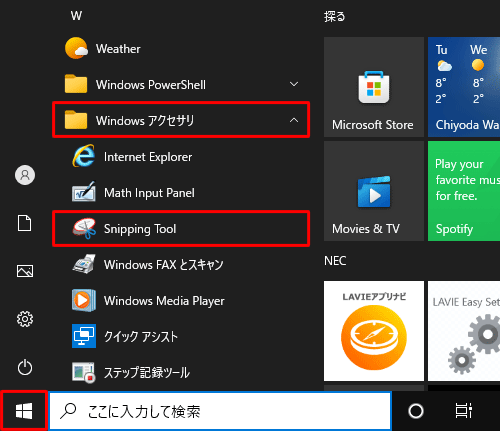
Task: Click the search box ここに入力して検索
Action: pos(220,411)
